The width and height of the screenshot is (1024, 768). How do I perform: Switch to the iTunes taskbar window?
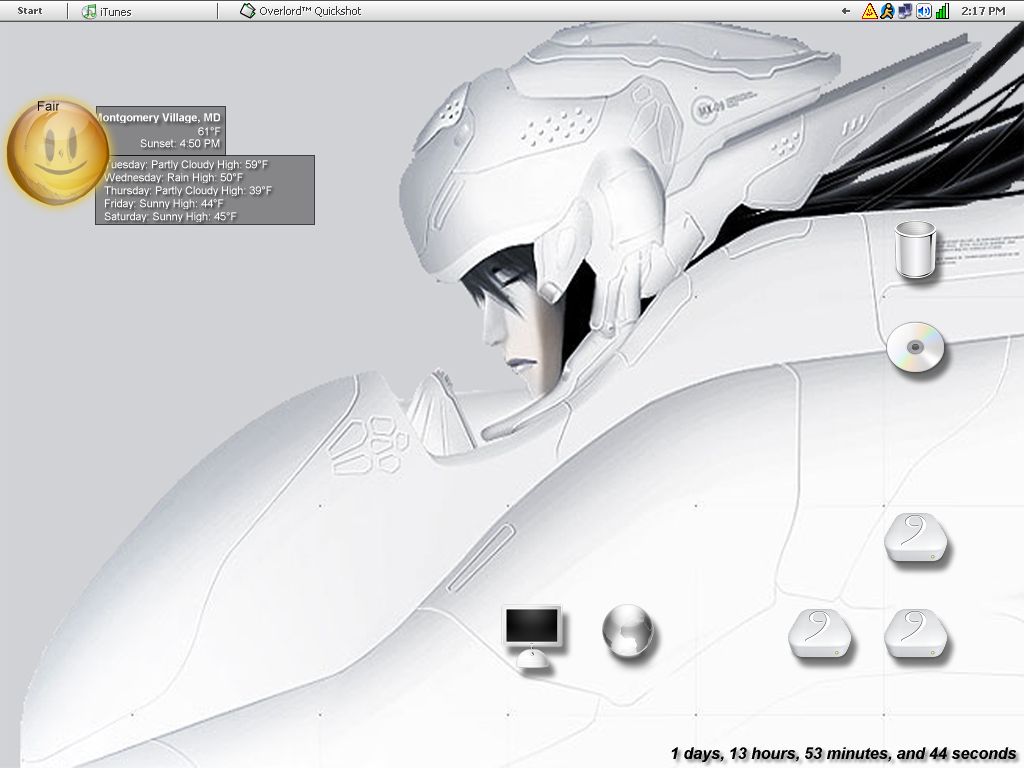click(x=107, y=11)
